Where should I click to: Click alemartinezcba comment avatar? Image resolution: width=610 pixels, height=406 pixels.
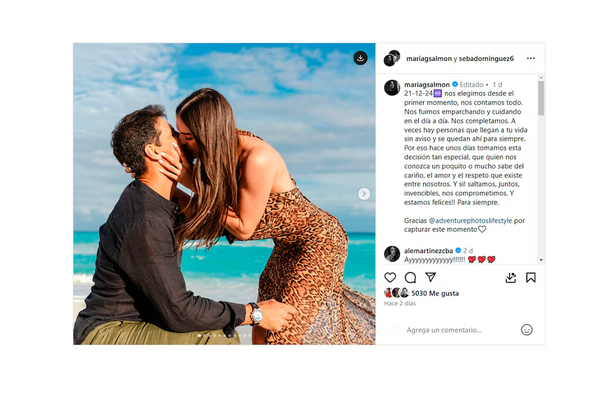tap(392, 254)
